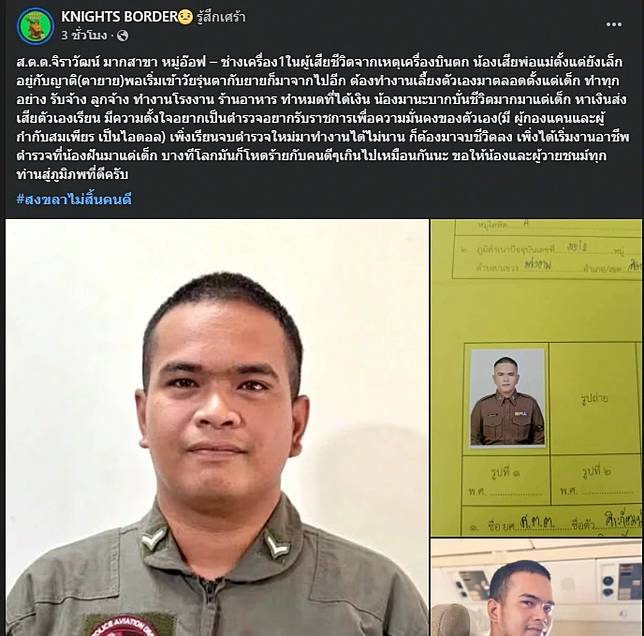Viewport: 644px width, 636px height.
Task: Open the #สงขลาไม่สิ้นคนดี hashtag
Action: click(74, 200)
